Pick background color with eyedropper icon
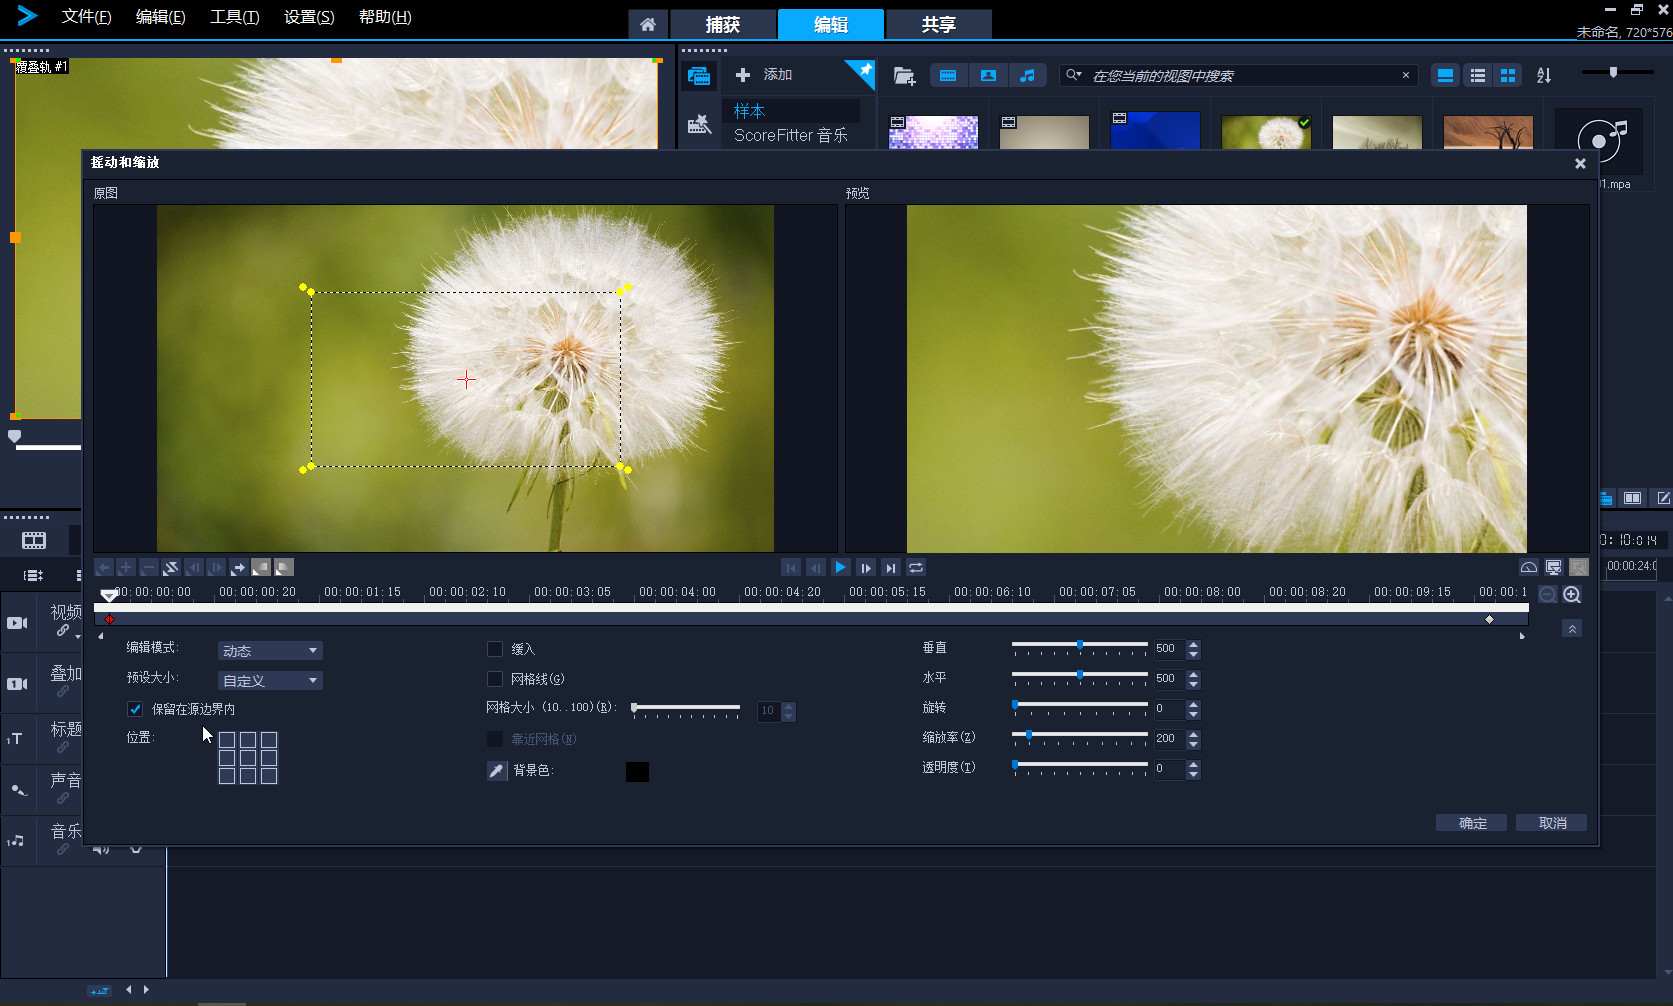 point(497,771)
